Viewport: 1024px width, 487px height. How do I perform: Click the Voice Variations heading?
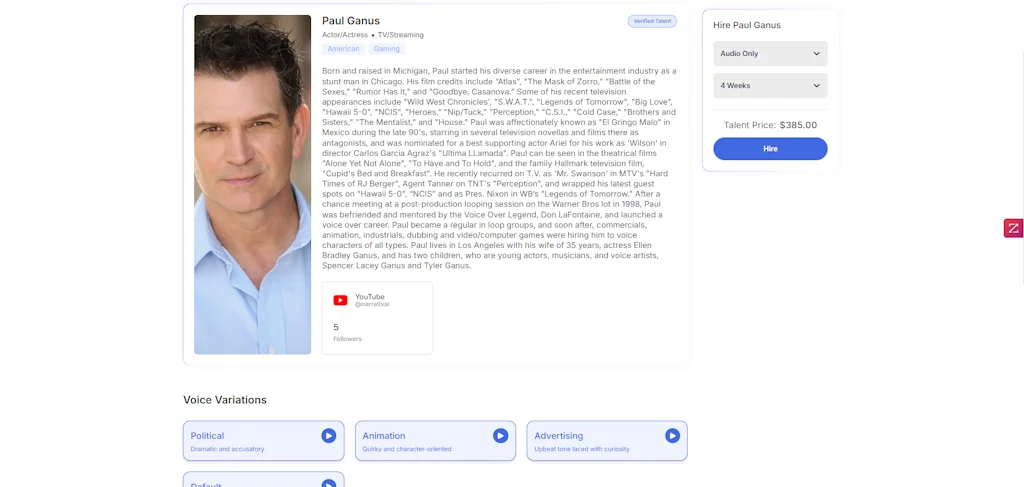tap(225, 400)
